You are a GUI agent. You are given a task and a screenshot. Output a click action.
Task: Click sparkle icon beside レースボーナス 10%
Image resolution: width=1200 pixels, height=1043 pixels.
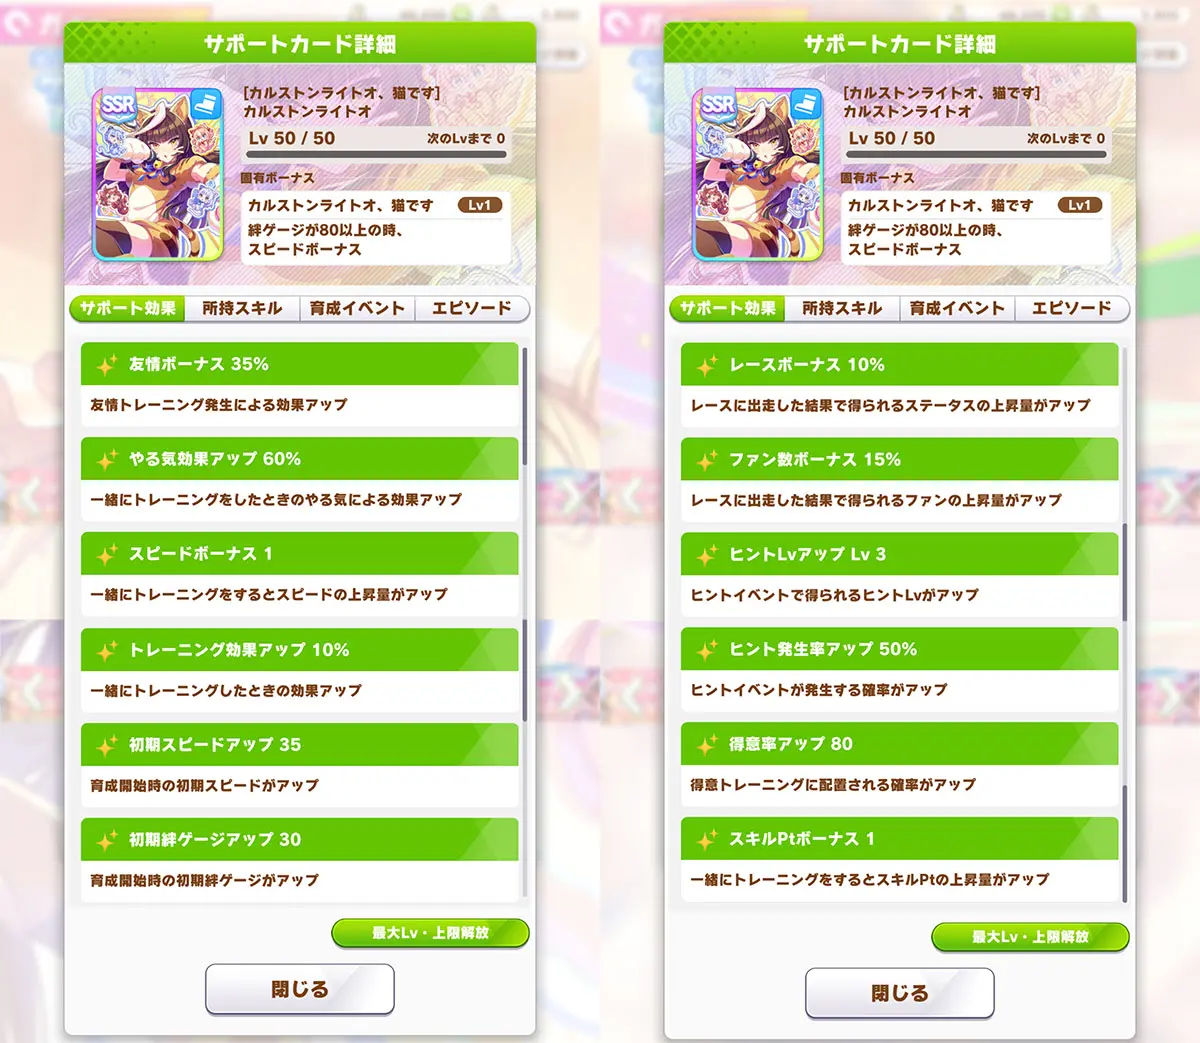point(707,366)
